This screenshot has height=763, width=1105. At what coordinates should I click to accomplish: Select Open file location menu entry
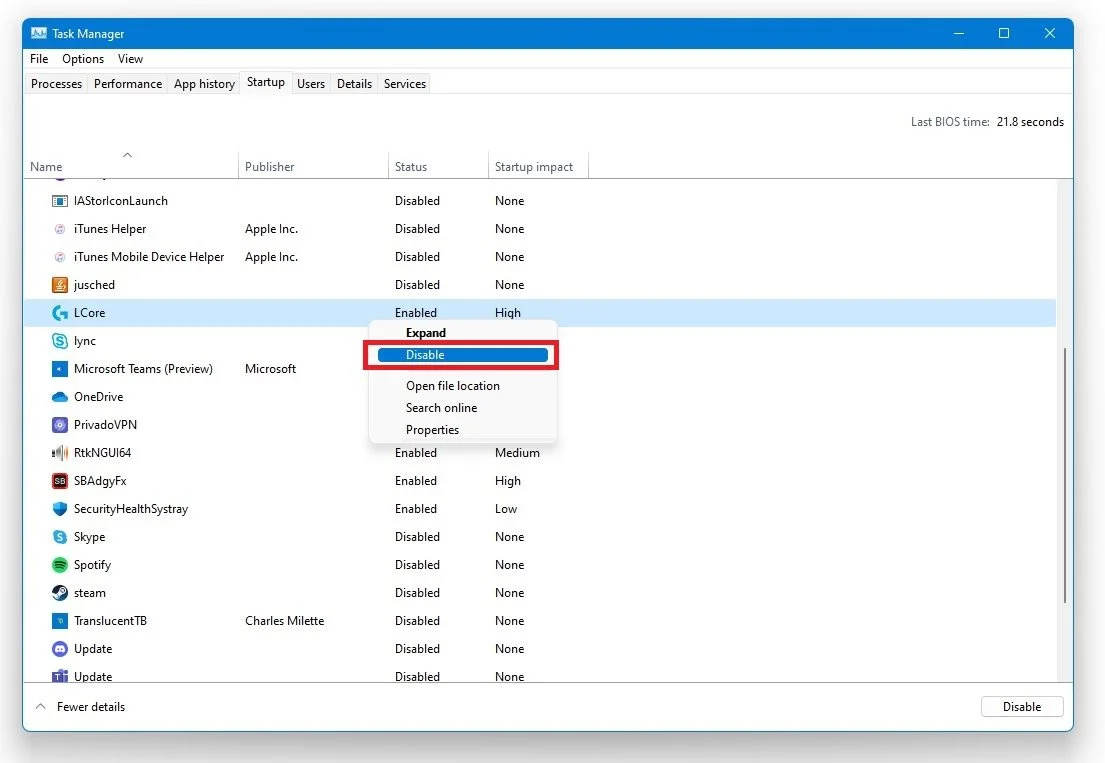point(452,386)
